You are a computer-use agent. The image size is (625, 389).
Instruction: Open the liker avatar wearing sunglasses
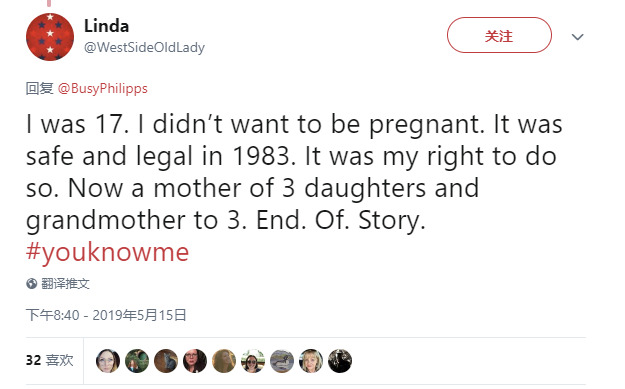(x=253, y=361)
